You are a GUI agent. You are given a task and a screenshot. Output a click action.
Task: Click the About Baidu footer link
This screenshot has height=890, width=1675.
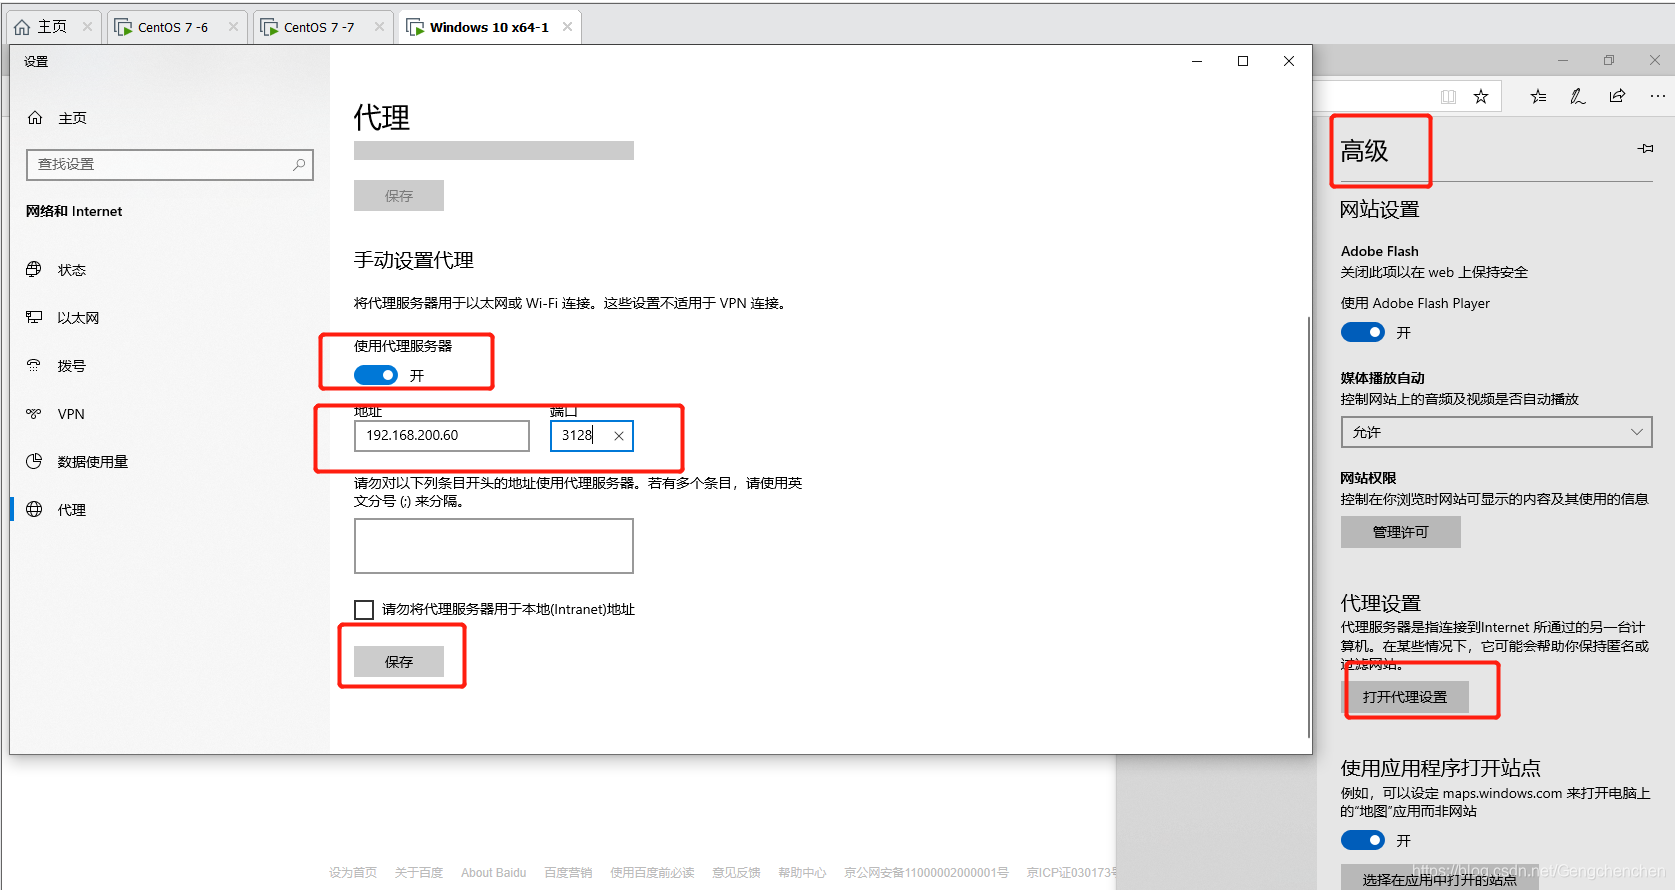493,873
